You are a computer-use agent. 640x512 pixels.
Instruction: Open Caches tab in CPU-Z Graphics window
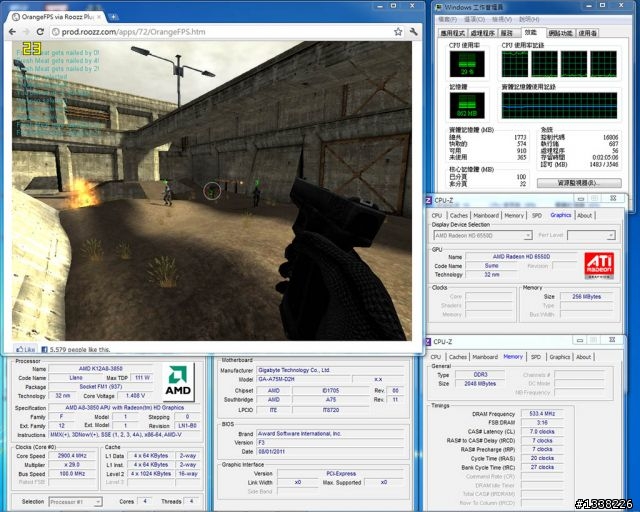click(459, 215)
